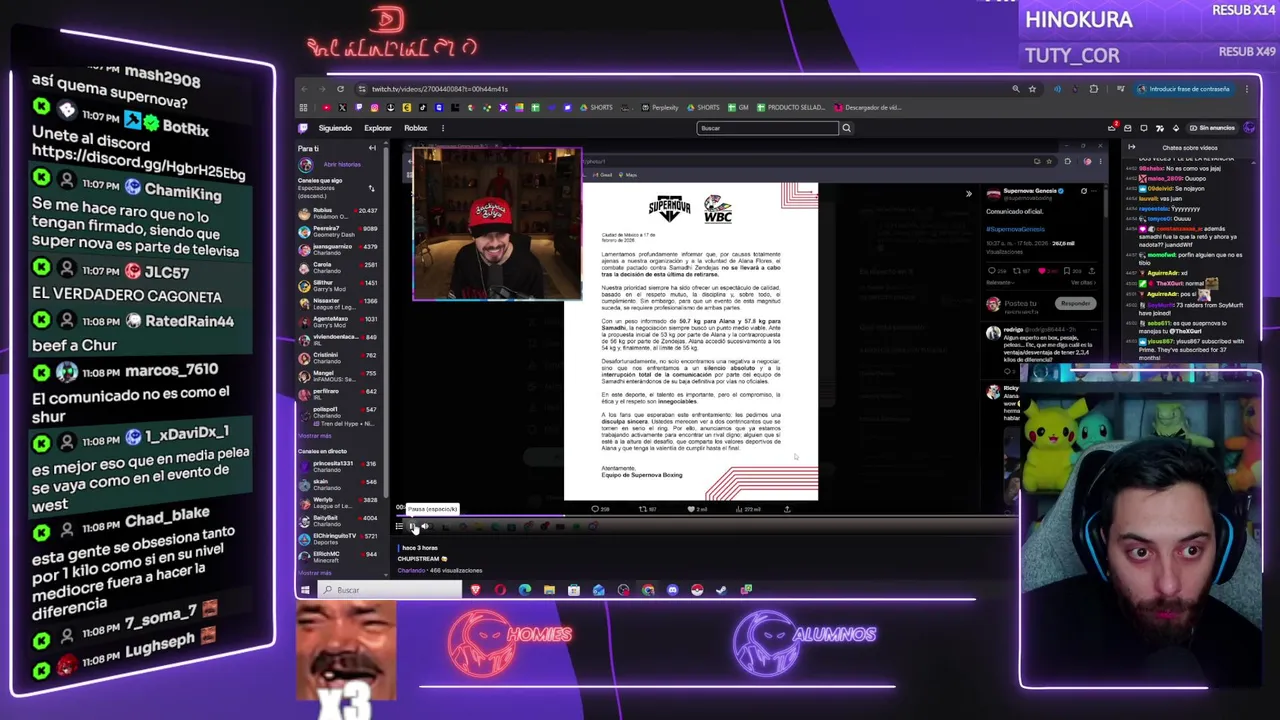Open ElChiringuitoTV channel in sidebar
This screenshot has height=720, width=1280.
[x=338, y=538]
